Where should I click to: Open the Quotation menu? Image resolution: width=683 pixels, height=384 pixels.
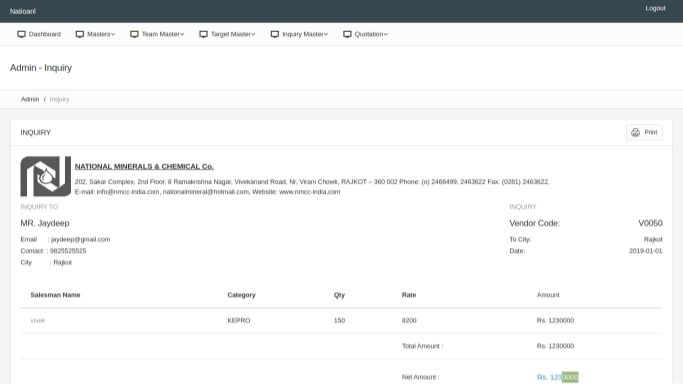(365, 34)
